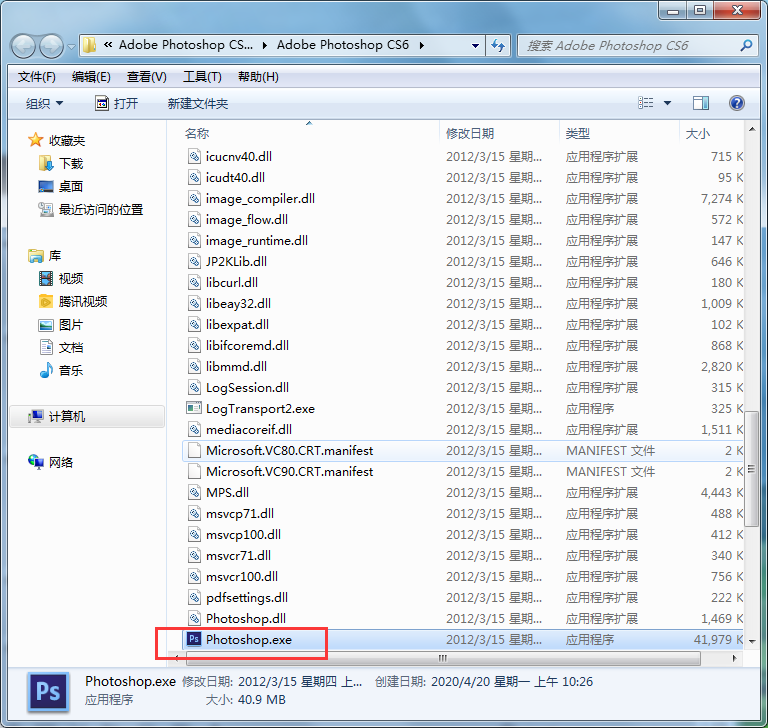This screenshot has height=728, width=768.
Task: Open the 编辑(E) menu
Action: [x=91, y=77]
